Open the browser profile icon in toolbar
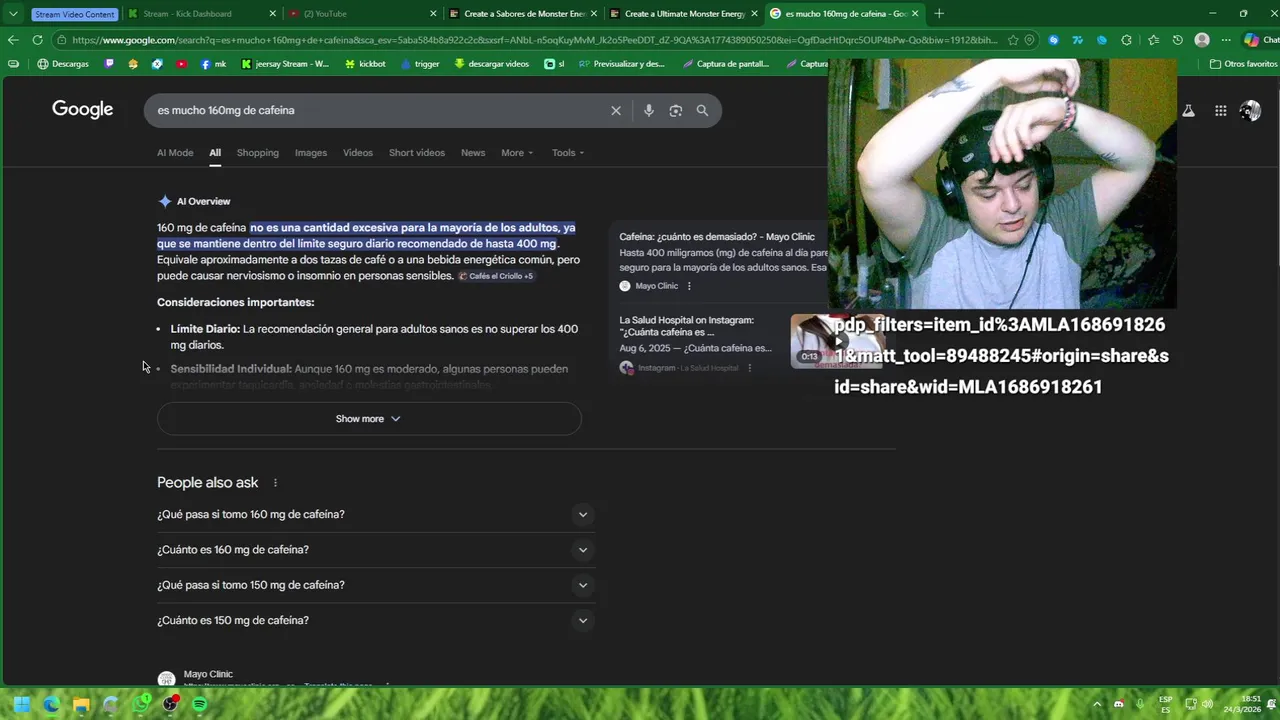 pos(1202,40)
